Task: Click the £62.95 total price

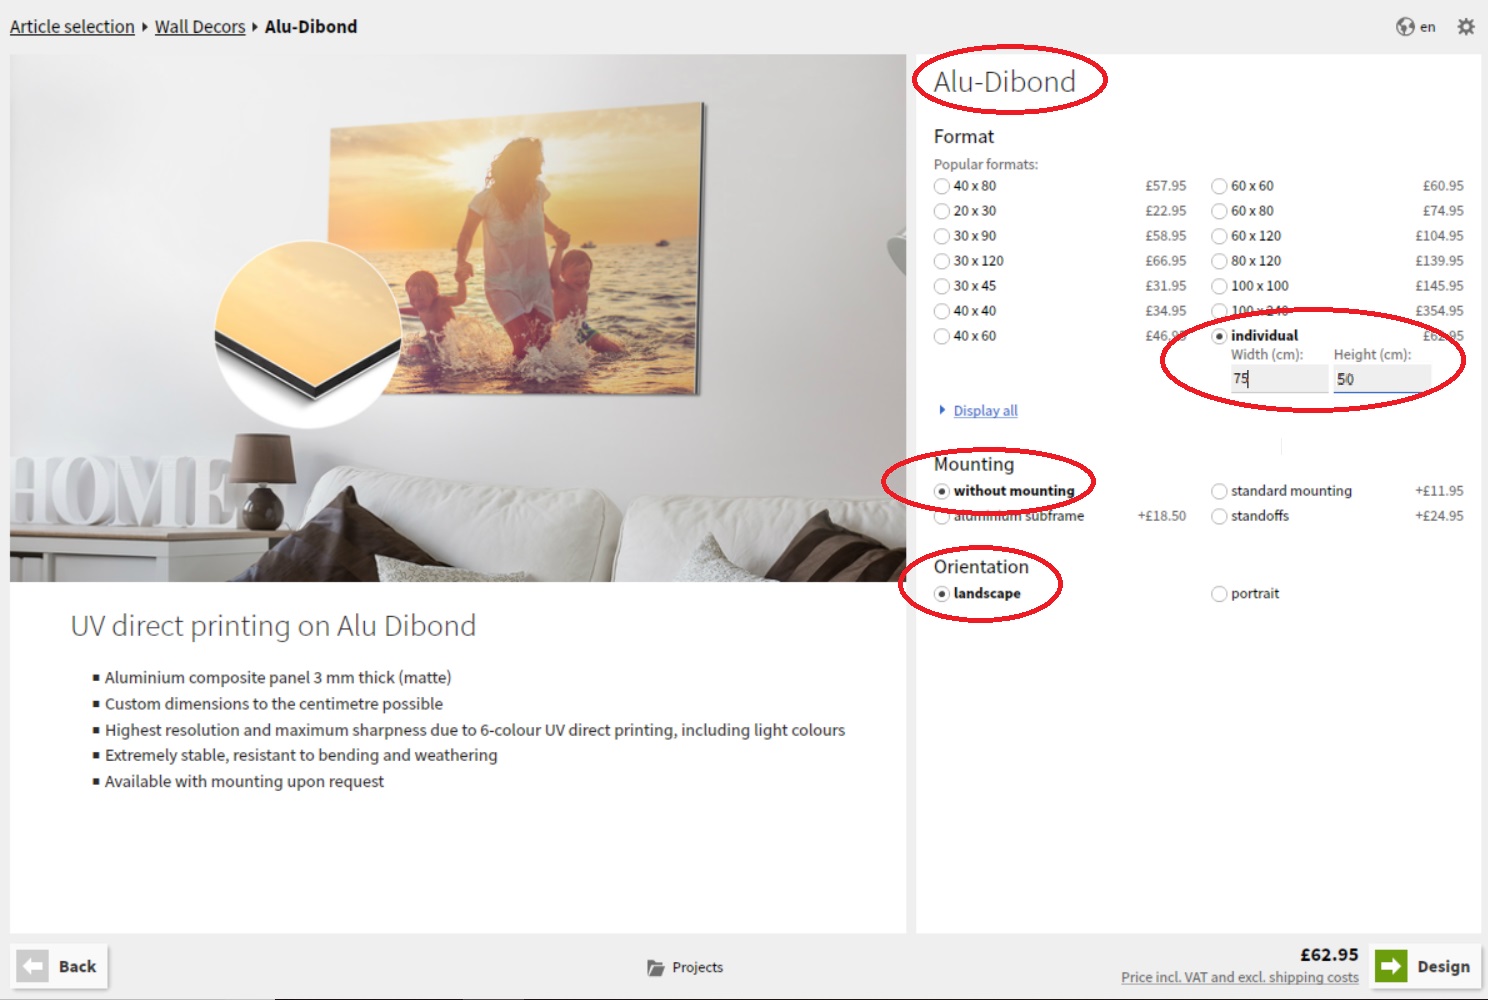Action: pos(1329,955)
